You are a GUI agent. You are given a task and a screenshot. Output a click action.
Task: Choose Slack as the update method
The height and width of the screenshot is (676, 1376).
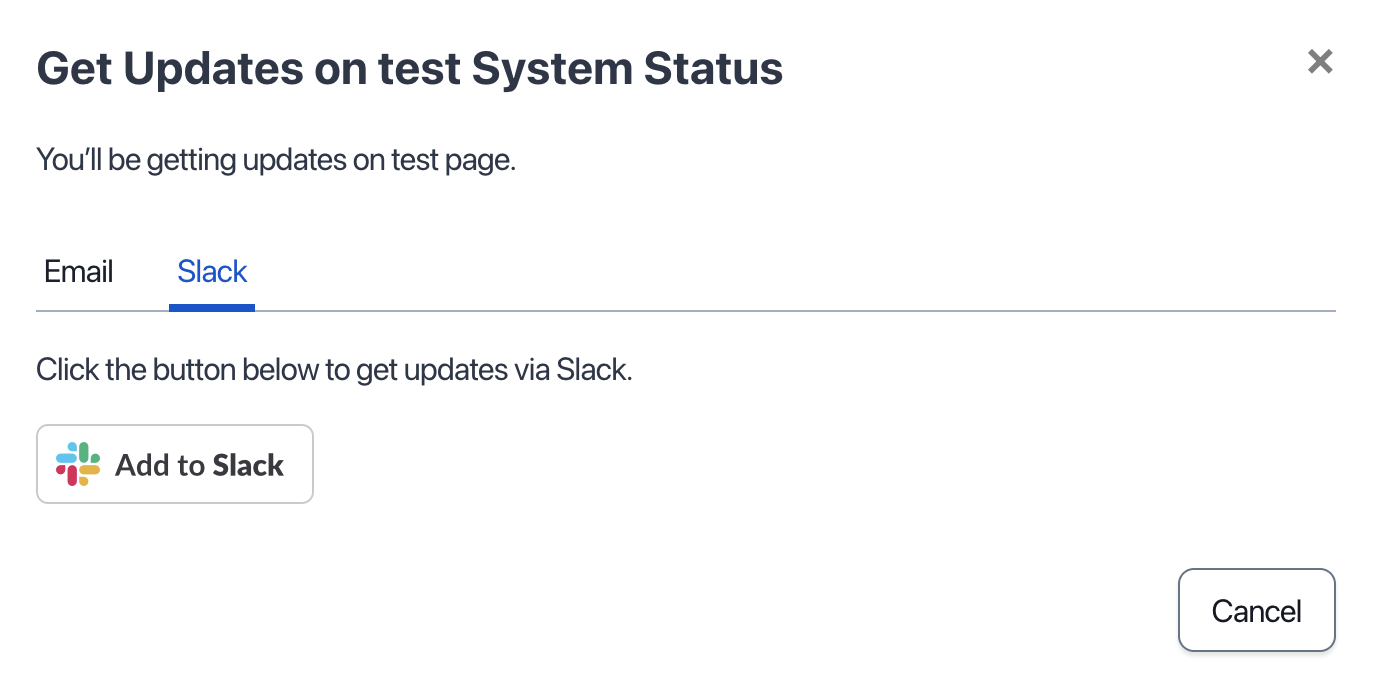click(x=212, y=272)
